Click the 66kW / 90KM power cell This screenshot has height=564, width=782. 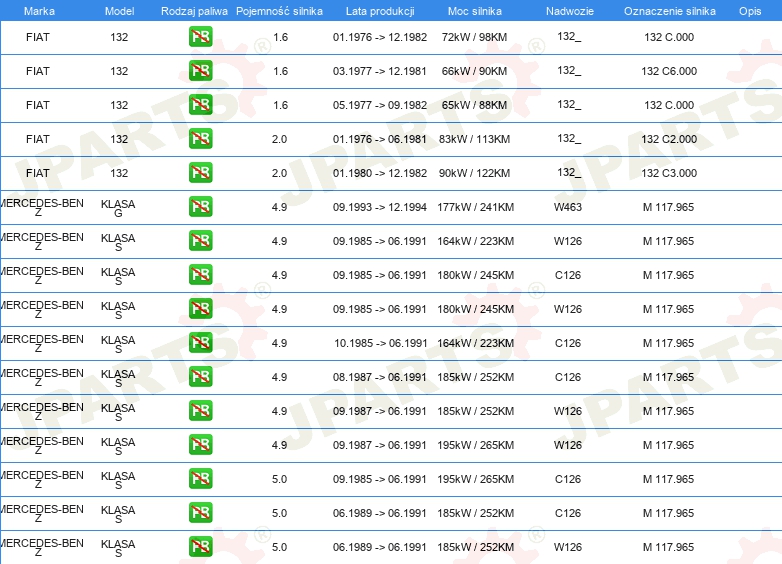pyautogui.click(x=474, y=71)
